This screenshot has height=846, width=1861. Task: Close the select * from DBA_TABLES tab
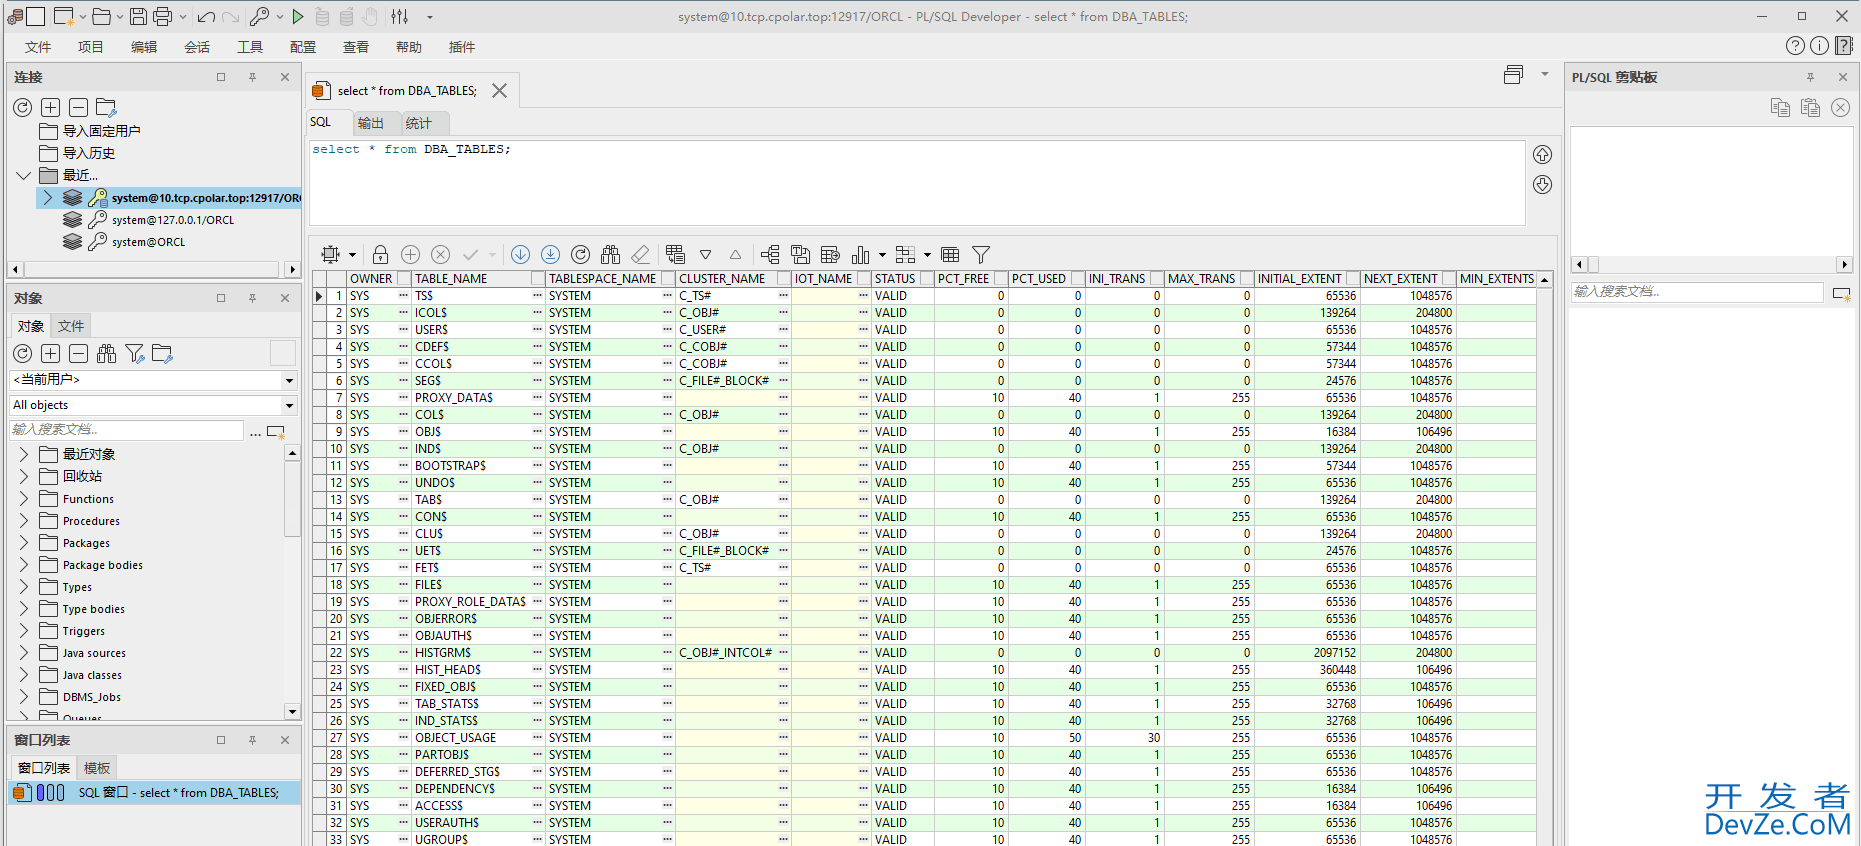pyautogui.click(x=499, y=91)
